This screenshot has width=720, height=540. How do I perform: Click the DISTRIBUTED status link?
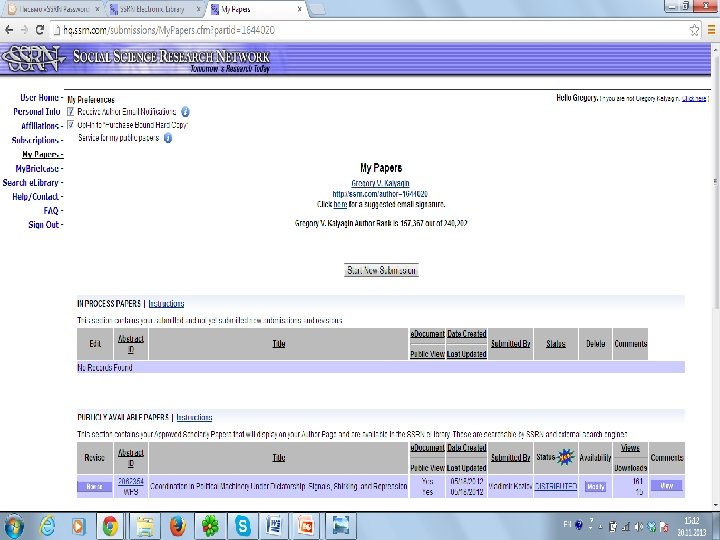pyautogui.click(x=556, y=486)
